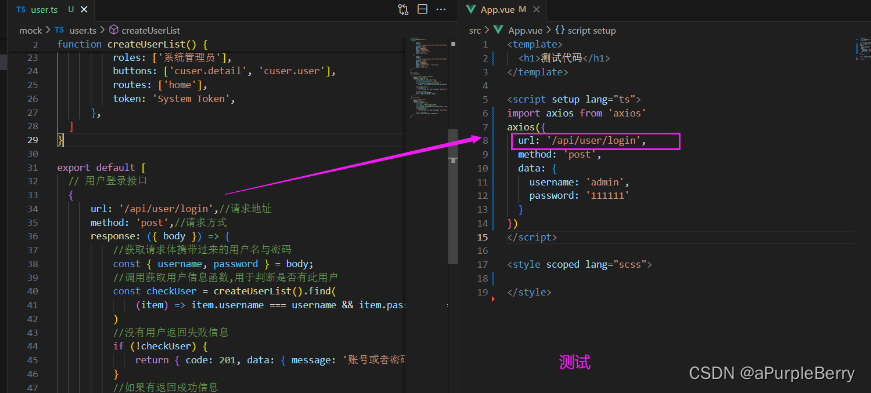Close the App.vue tab

click(x=537, y=9)
